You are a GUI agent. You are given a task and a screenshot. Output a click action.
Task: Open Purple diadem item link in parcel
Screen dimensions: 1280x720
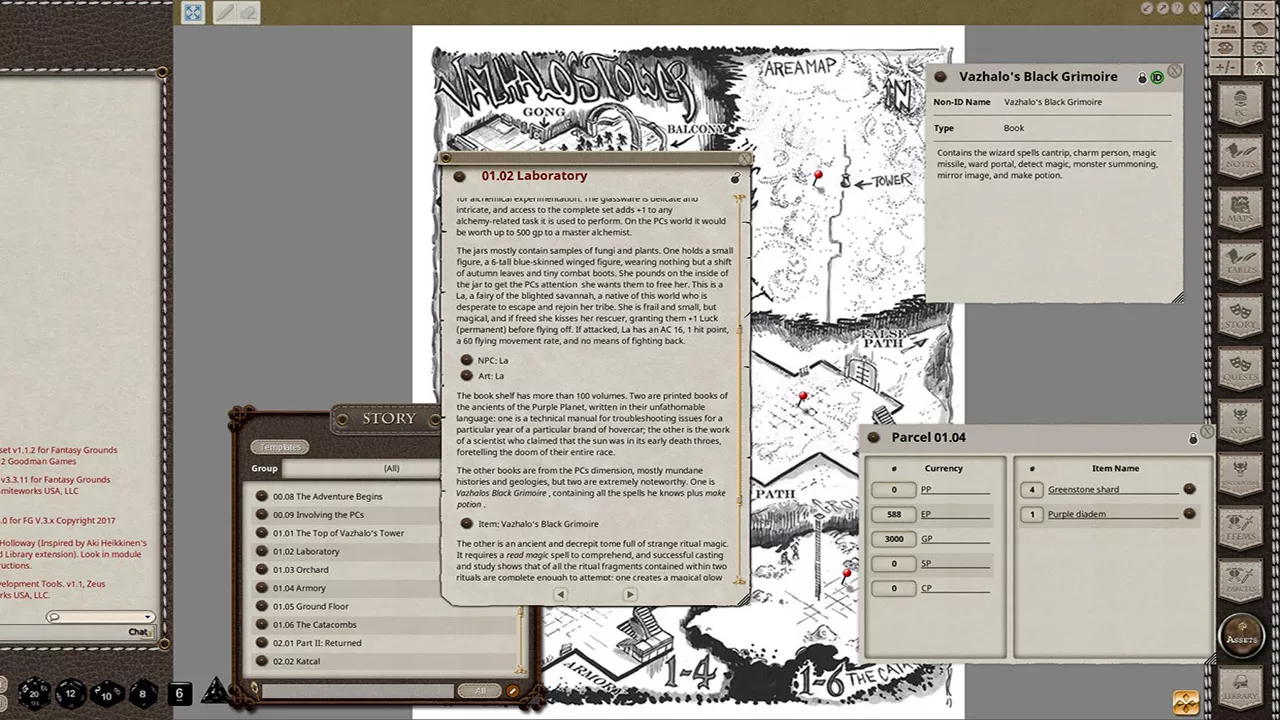(x=1189, y=514)
